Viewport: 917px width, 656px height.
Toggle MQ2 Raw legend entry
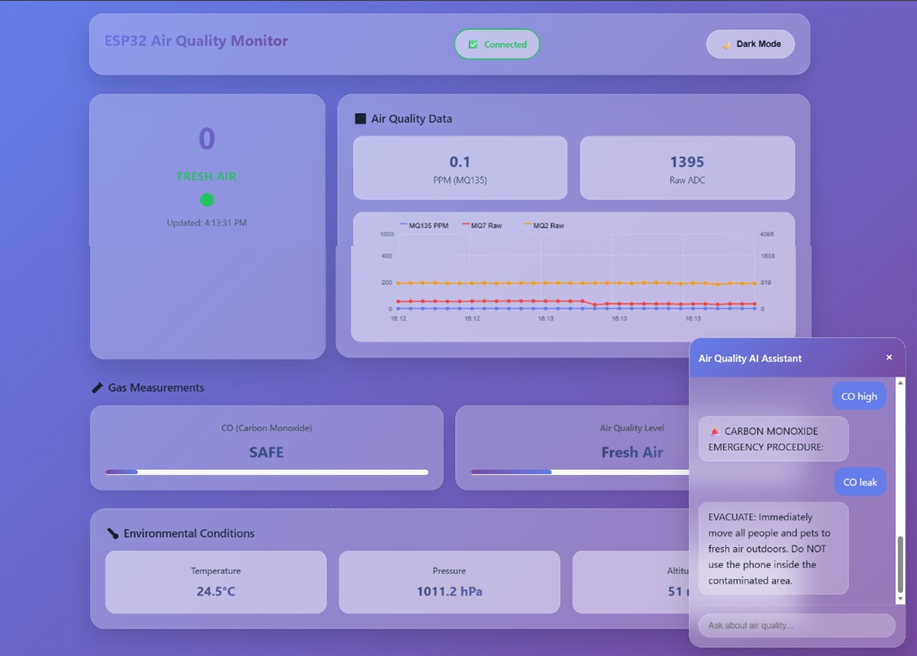coord(544,226)
